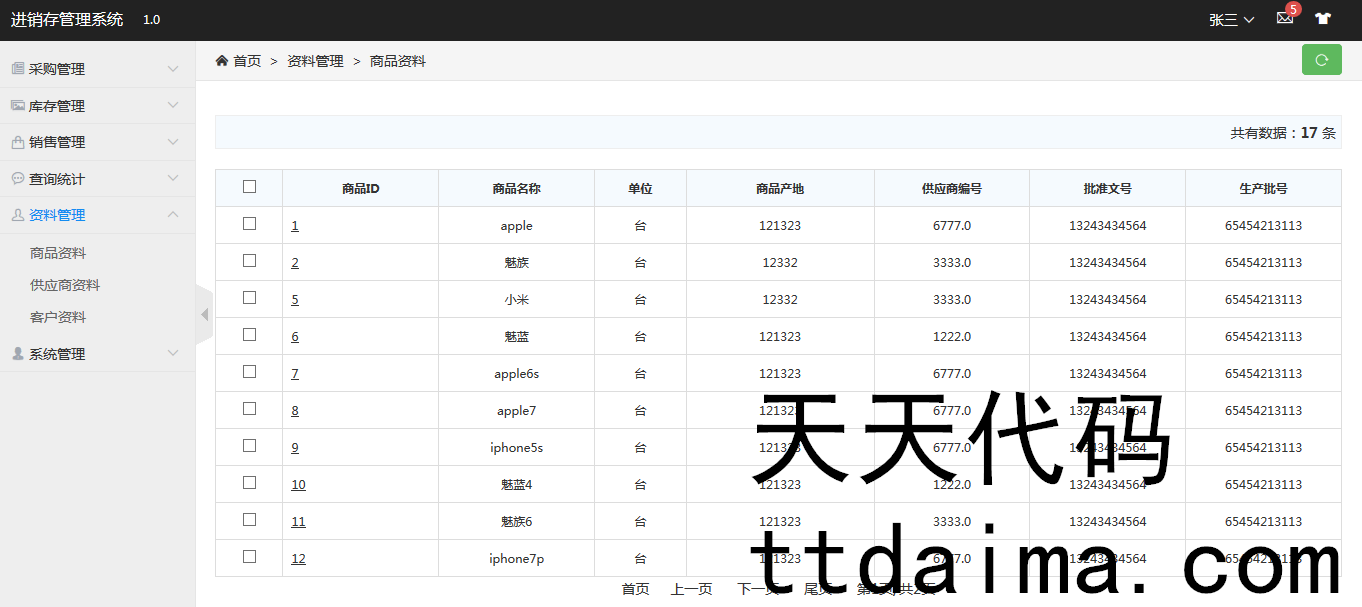Image resolution: width=1362 pixels, height=607 pixels.
Task: Select 客户资料 submenu item
Action: (x=58, y=317)
